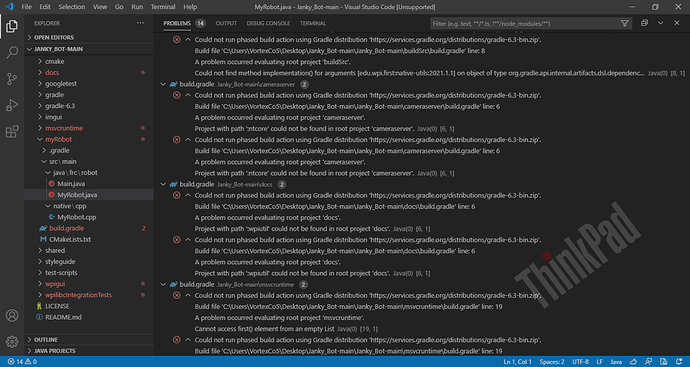The height and width of the screenshot is (367, 690).
Task: Click the cloud icon in status bar
Action: [633, 362]
